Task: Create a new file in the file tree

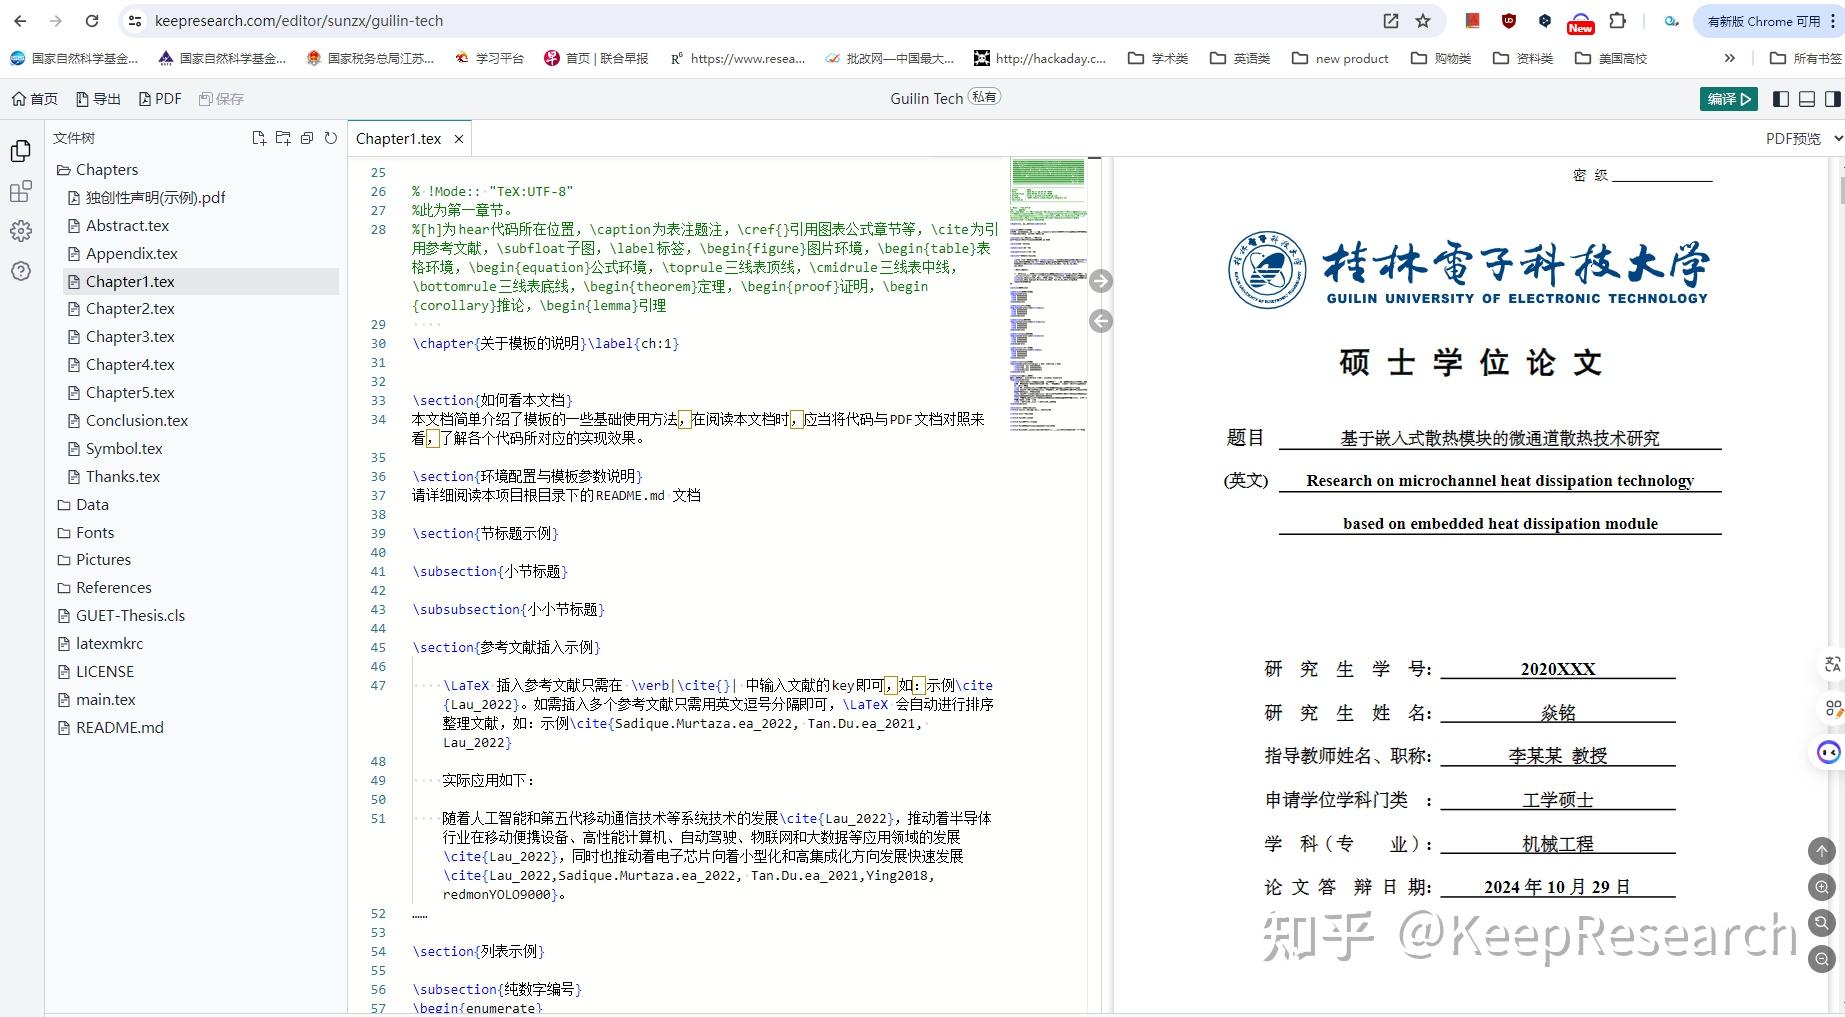Action: pos(258,137)
